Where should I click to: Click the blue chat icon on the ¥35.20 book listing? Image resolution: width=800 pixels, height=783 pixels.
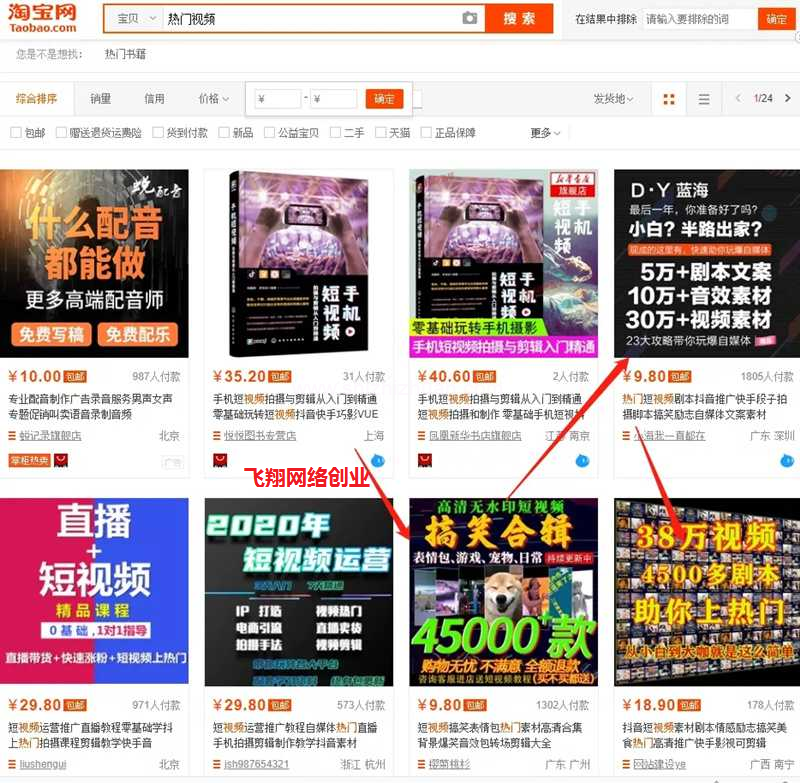coord(377,460)
